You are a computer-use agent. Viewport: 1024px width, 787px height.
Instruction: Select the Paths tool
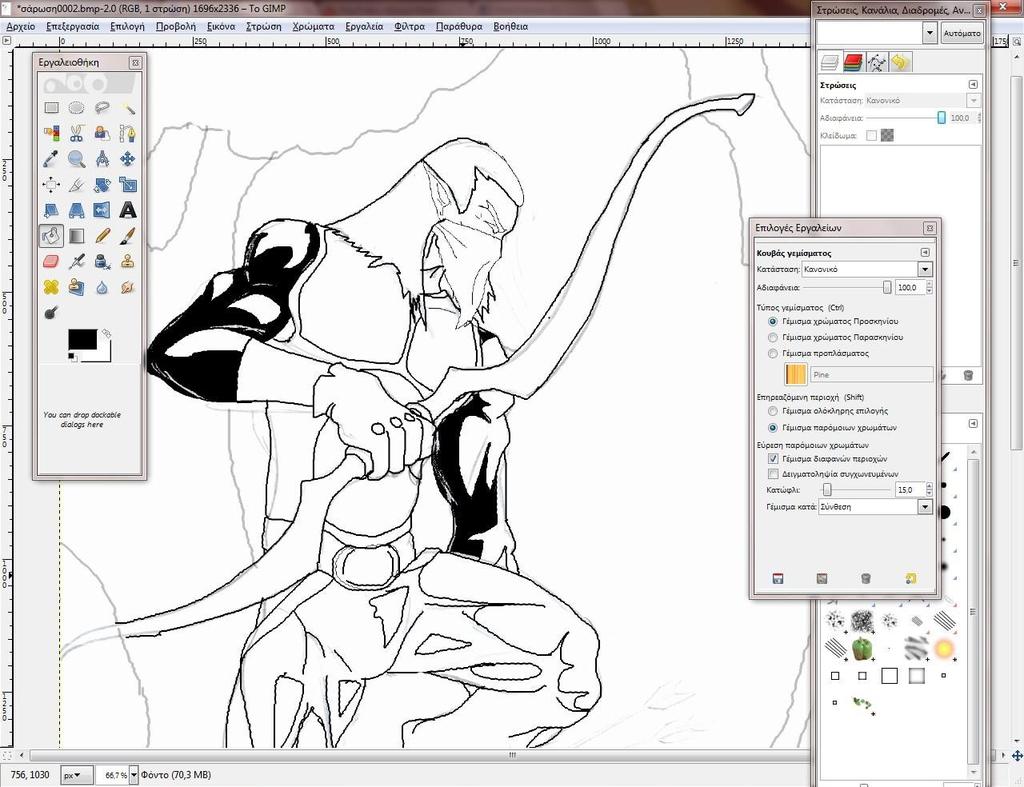click(127, 133)
